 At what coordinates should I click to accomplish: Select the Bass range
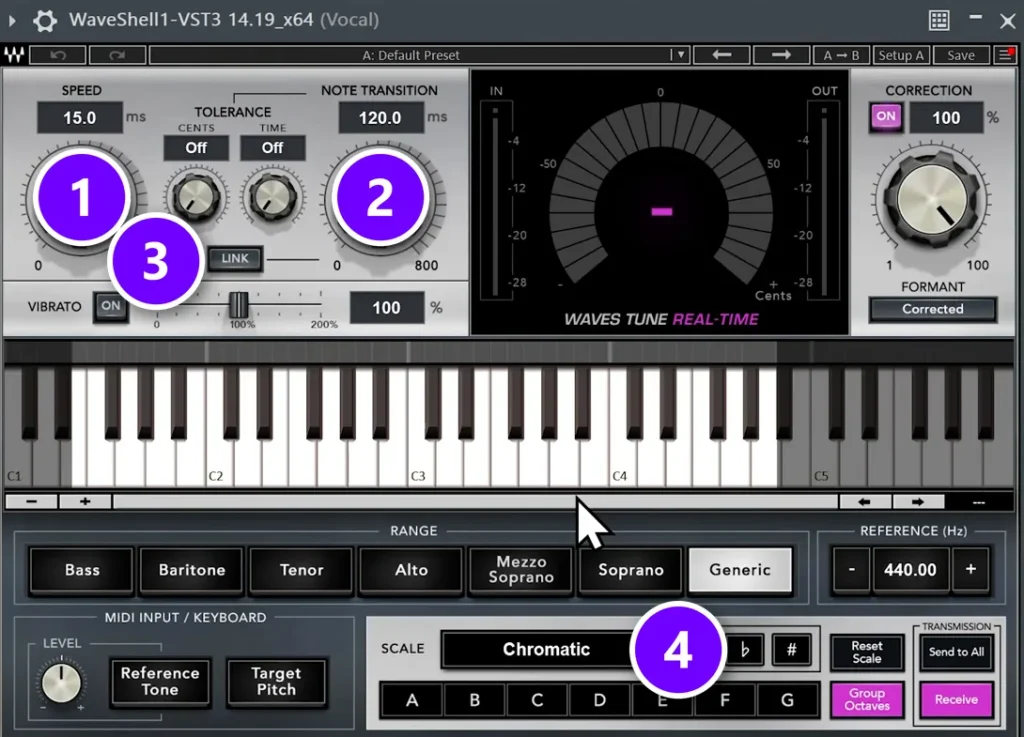tap(82, 570)
